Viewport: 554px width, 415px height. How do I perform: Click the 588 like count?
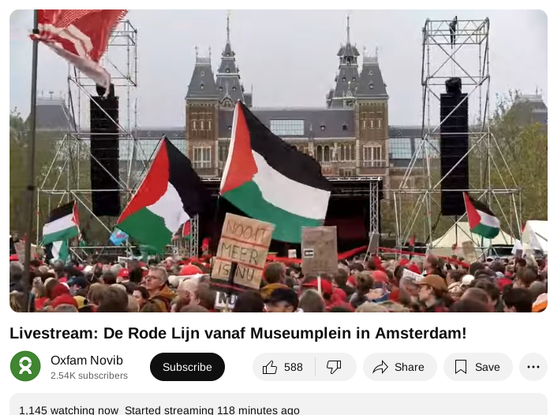[x=293, y=367]
